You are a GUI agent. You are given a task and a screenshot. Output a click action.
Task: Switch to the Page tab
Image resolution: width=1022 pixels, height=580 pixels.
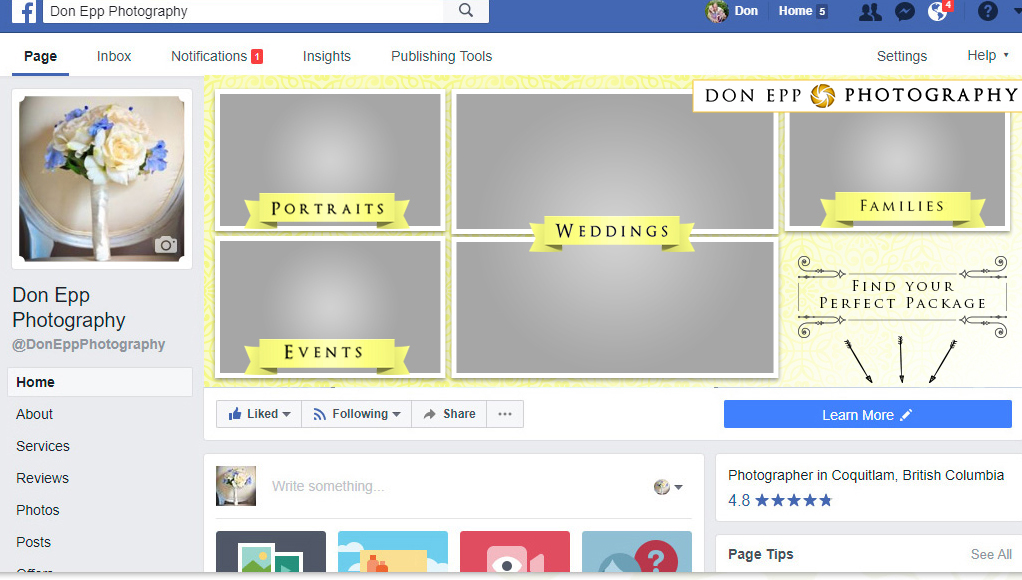click(40, 56)
